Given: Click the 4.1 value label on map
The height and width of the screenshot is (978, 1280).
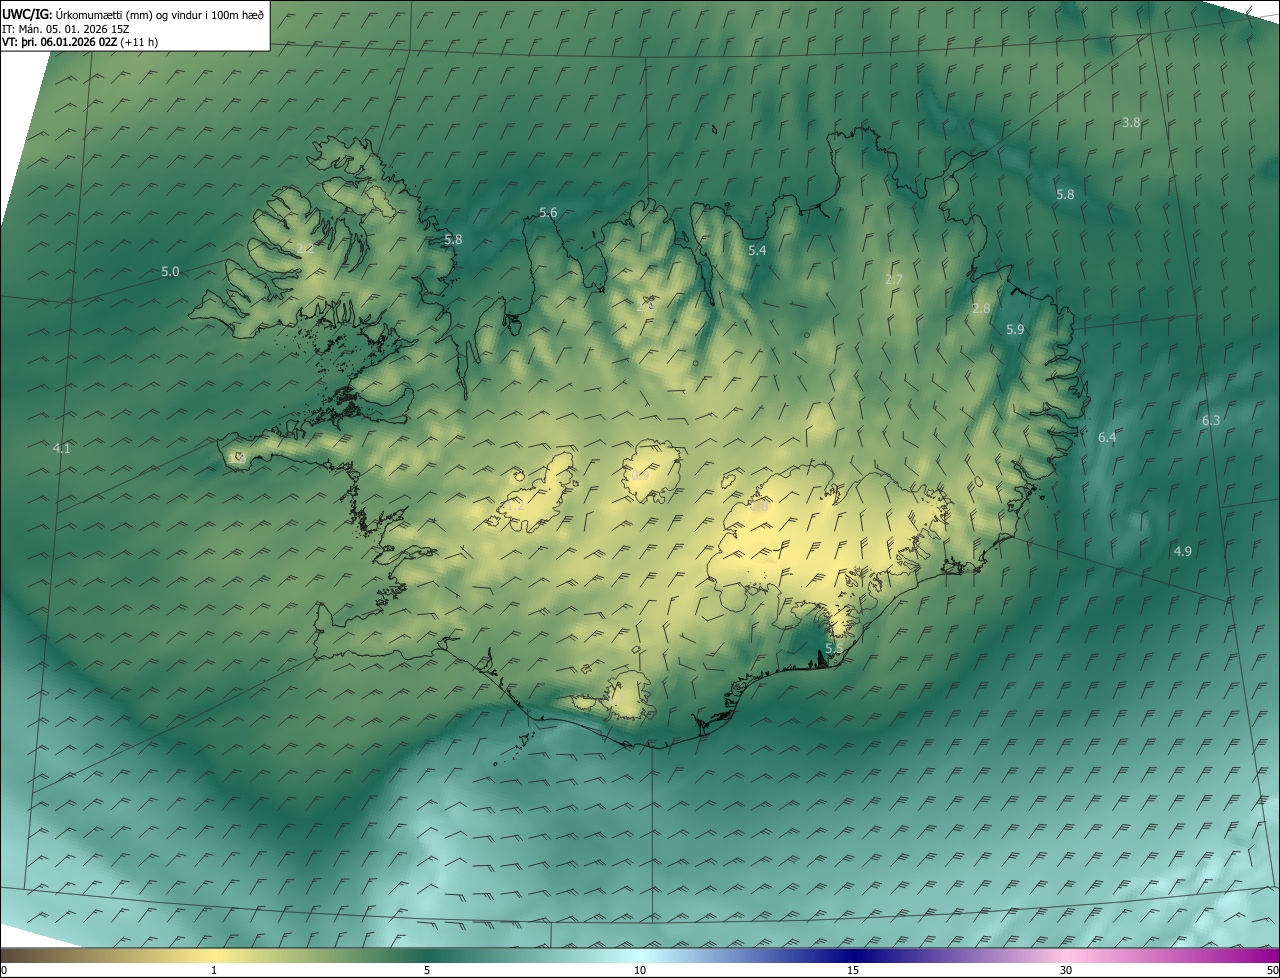Looking at the screenshot, I should coord(61,448).
